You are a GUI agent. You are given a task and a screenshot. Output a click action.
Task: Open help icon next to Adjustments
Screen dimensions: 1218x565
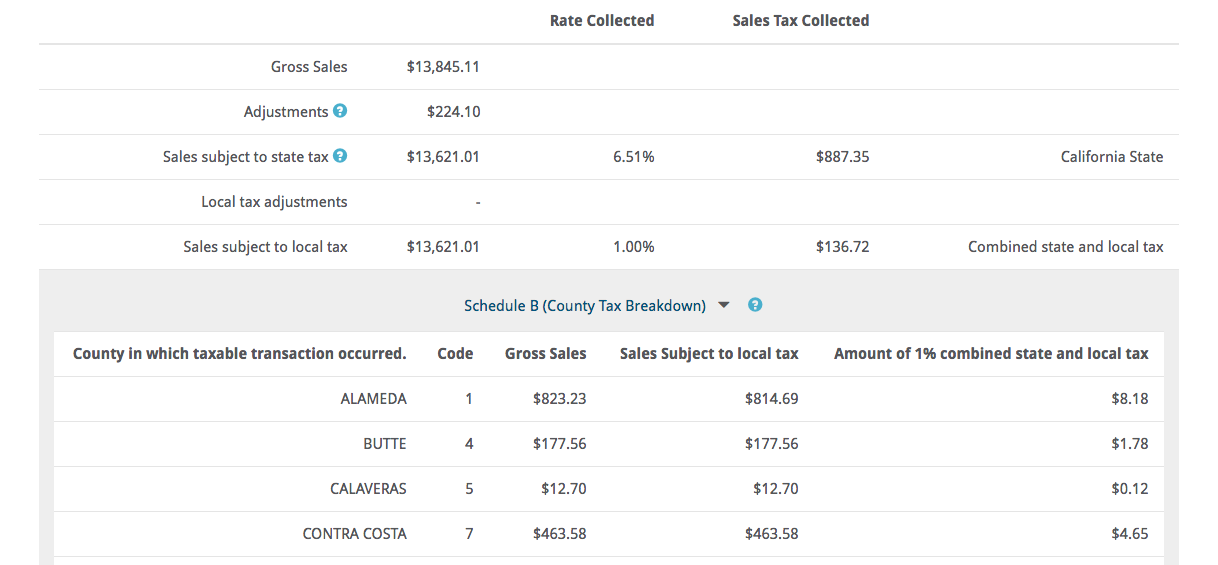click(340, 111)
